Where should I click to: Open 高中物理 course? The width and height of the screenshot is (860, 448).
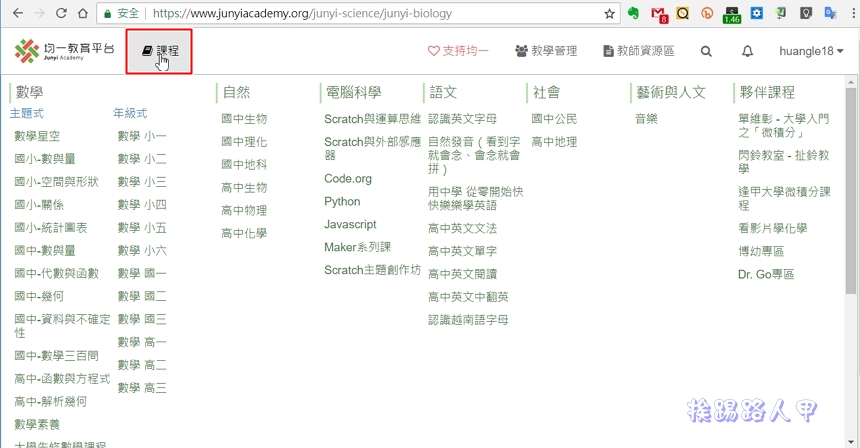(244, 211)
